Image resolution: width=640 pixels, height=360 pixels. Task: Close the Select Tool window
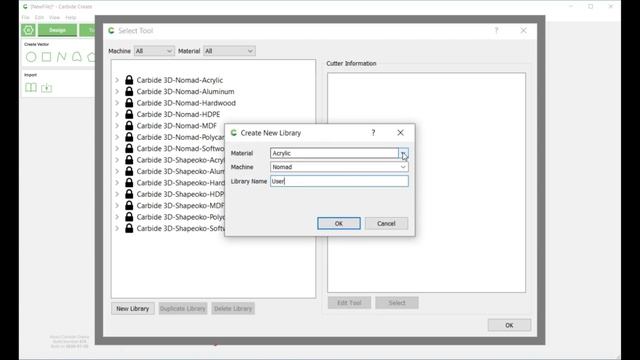(x=523, y=31)
